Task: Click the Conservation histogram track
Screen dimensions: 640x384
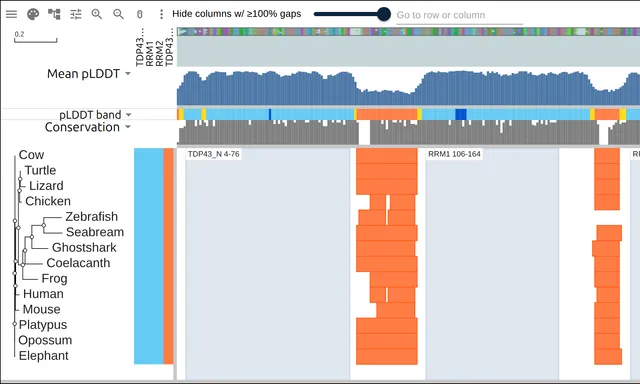Action: pos(408,132)
